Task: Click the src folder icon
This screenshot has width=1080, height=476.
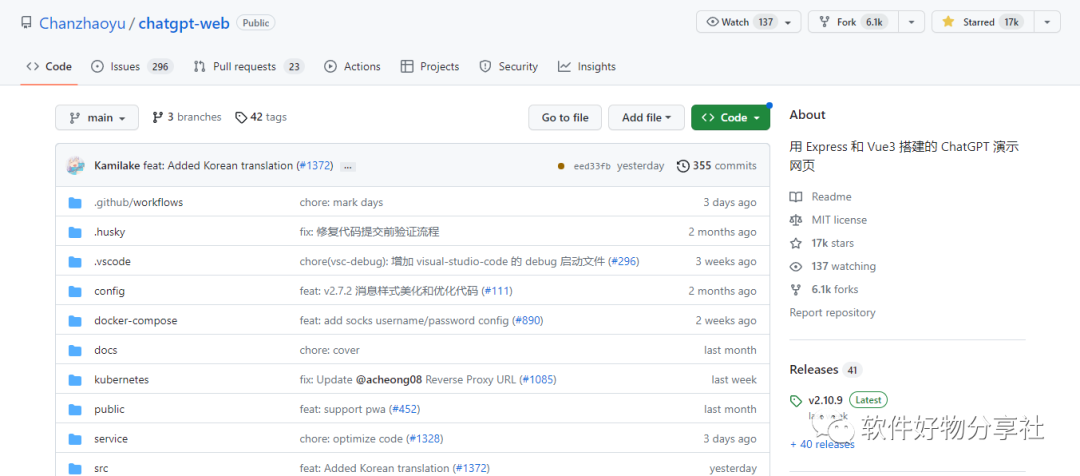Action: [75, 468]
